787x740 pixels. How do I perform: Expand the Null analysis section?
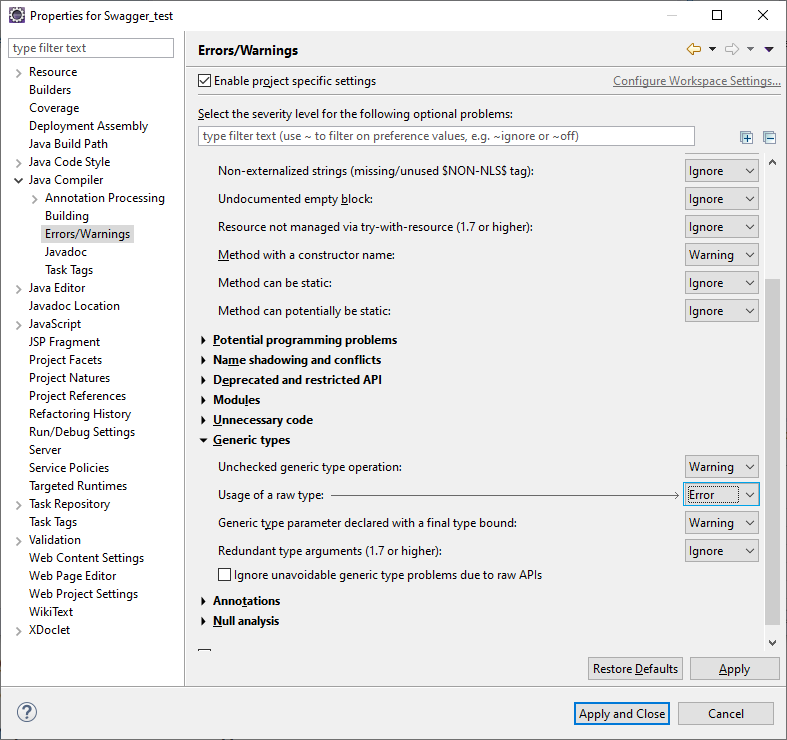point(204,621)
